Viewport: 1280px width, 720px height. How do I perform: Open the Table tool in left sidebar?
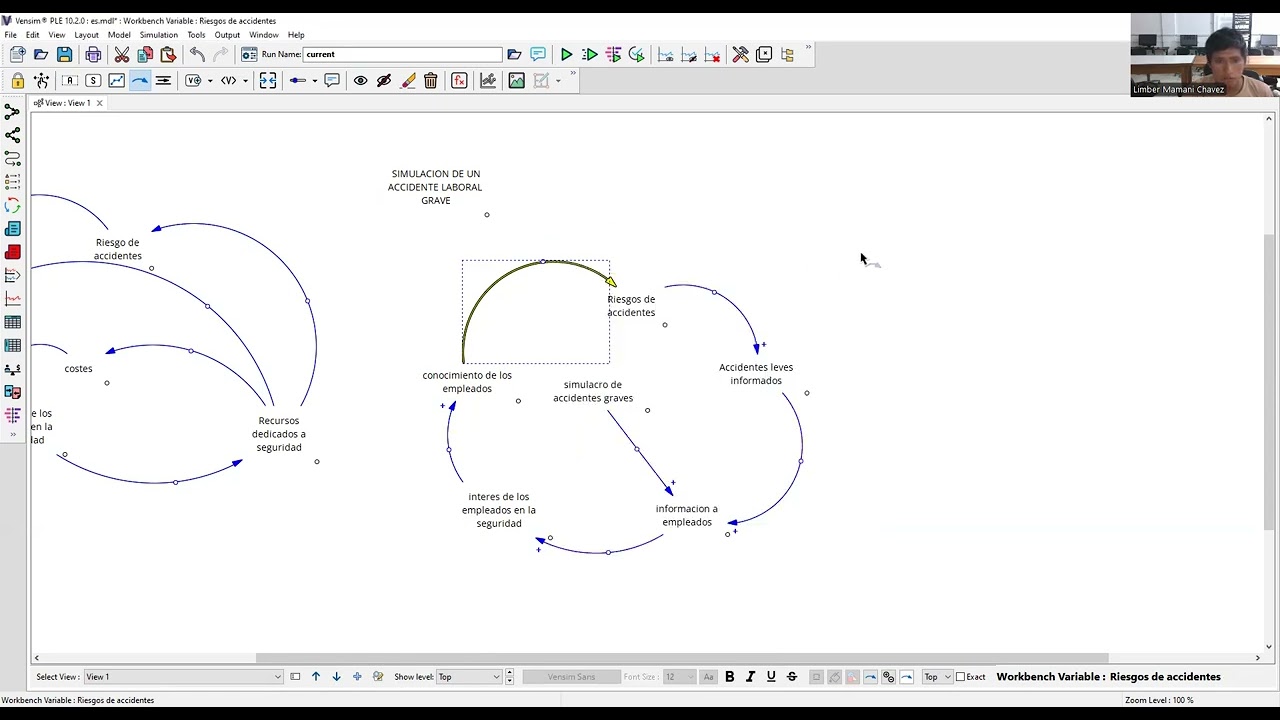pyautogui.click(x=13, y=322)
